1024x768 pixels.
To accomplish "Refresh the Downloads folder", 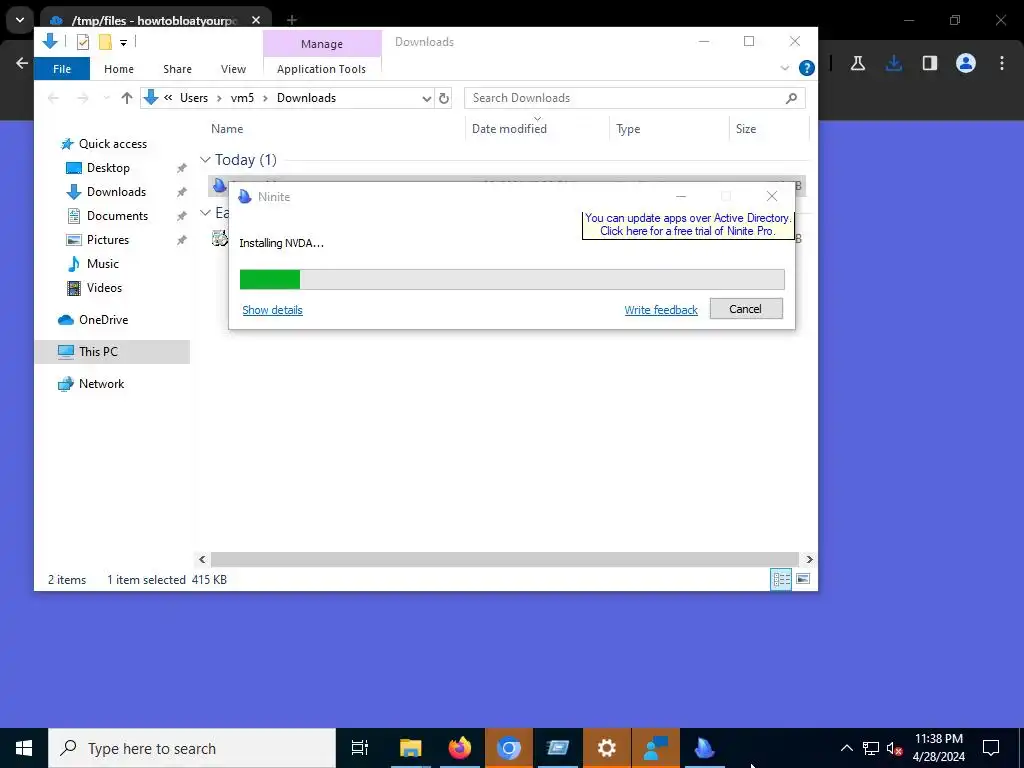I will coord(444,99).
